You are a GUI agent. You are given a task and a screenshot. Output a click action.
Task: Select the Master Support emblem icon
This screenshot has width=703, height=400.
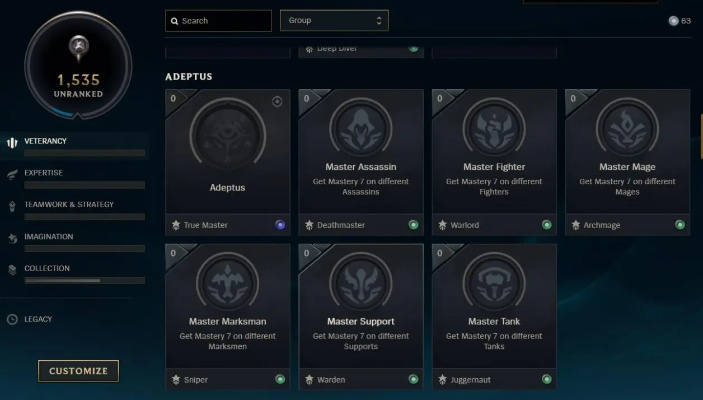(361, 282)
